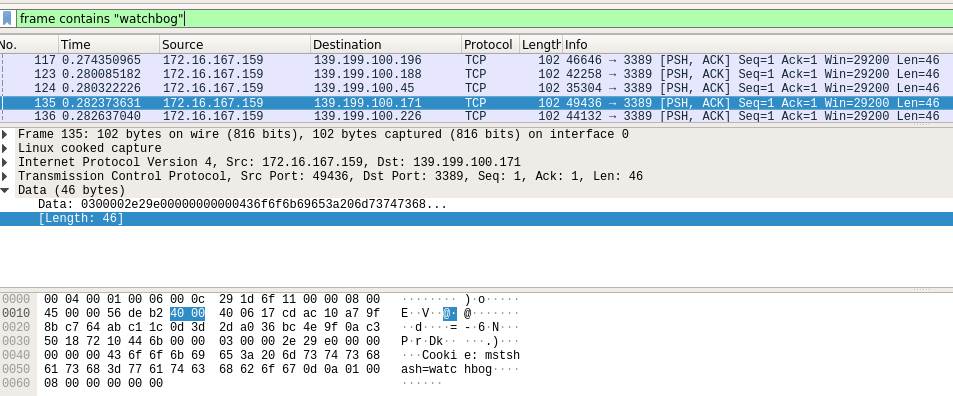Click the Data hex value line
The width and height of the screenshot is (953, 396).
tap(242, 205)
